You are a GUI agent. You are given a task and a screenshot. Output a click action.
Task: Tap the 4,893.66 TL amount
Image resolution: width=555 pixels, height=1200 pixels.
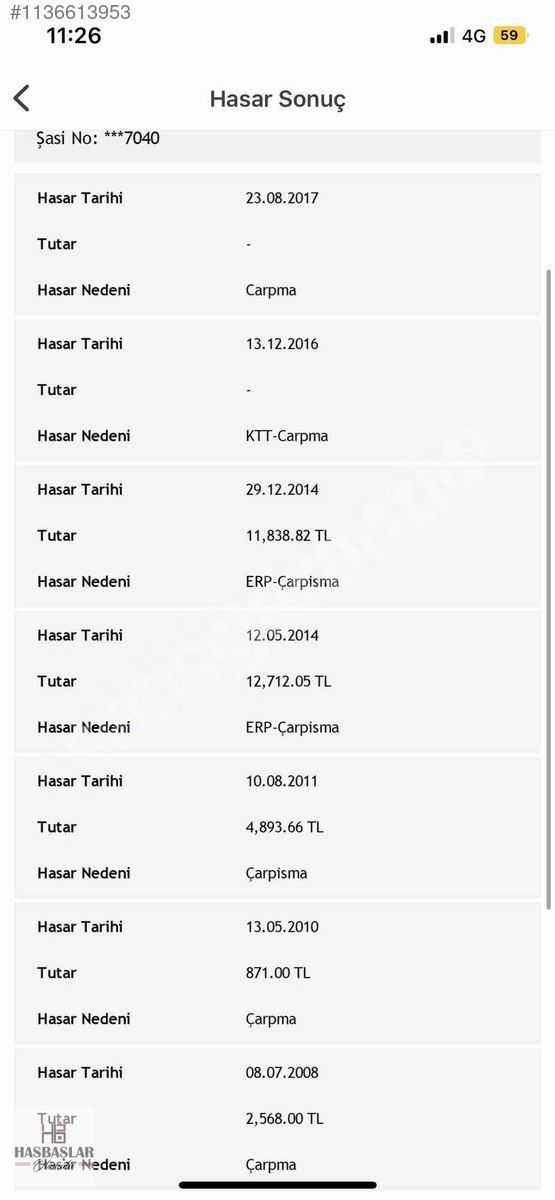(x=284, y=828)
